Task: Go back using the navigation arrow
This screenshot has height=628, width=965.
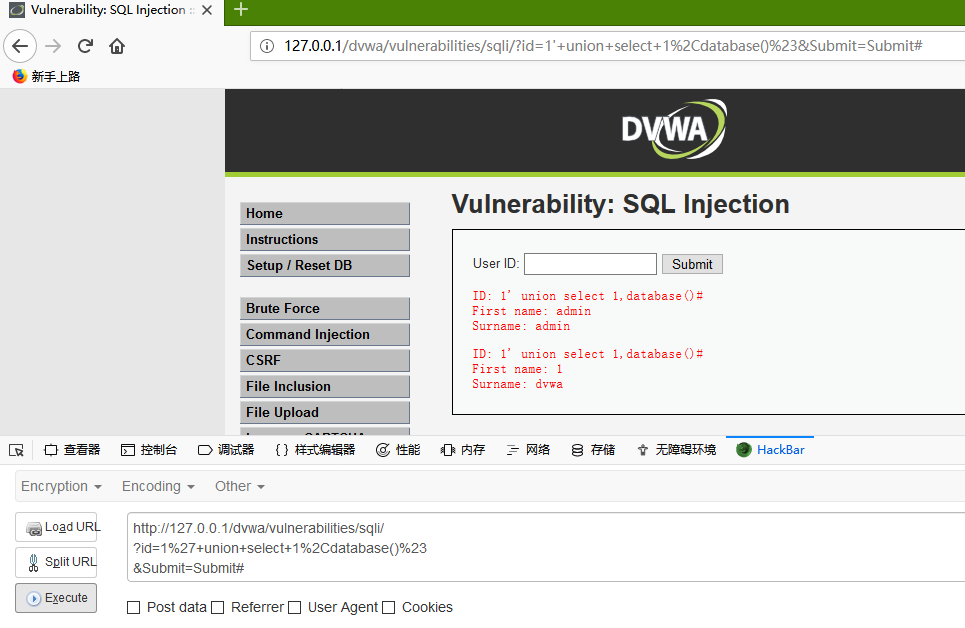Action: pyautogui.click(x=20, y=45)
